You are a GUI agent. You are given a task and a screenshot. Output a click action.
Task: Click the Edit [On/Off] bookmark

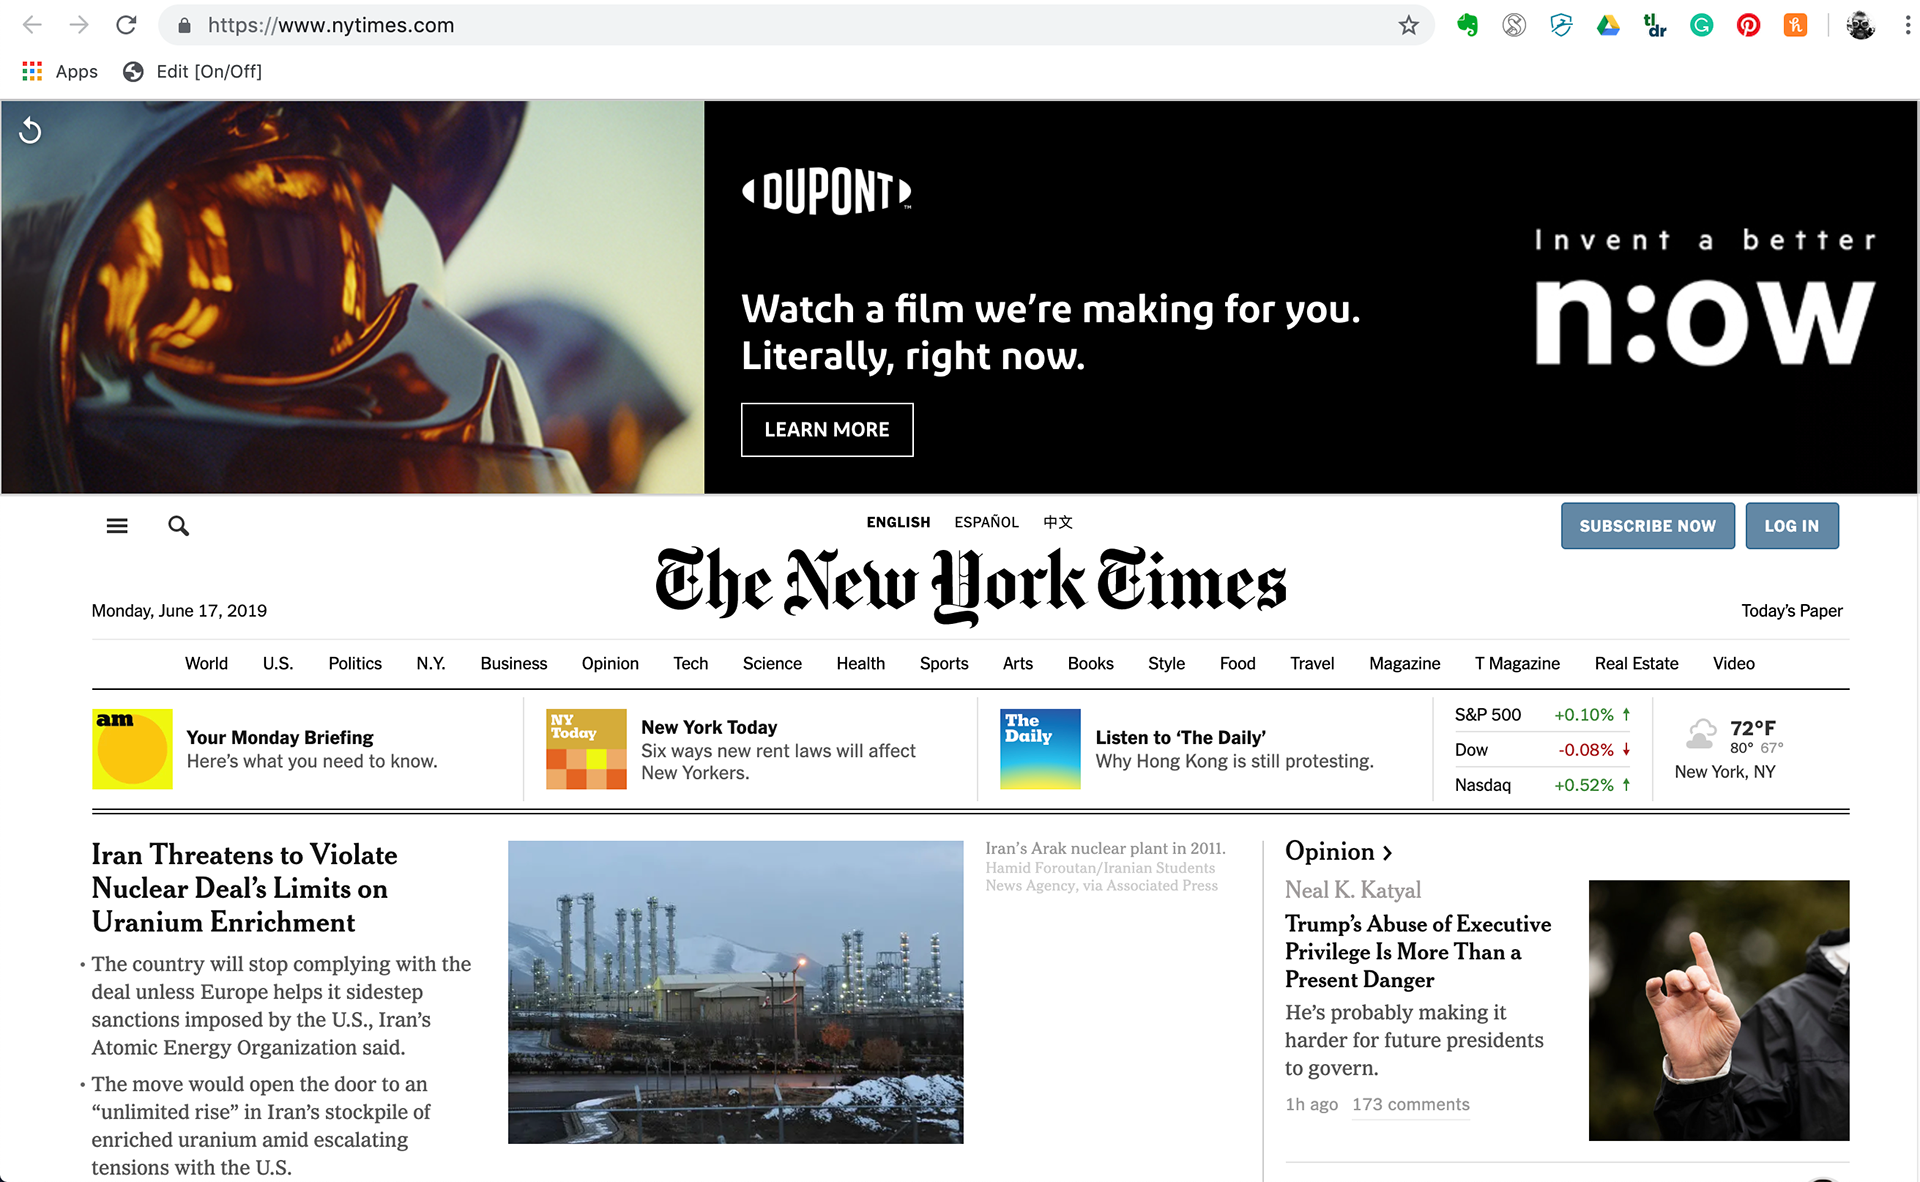(x=192, y=71)
